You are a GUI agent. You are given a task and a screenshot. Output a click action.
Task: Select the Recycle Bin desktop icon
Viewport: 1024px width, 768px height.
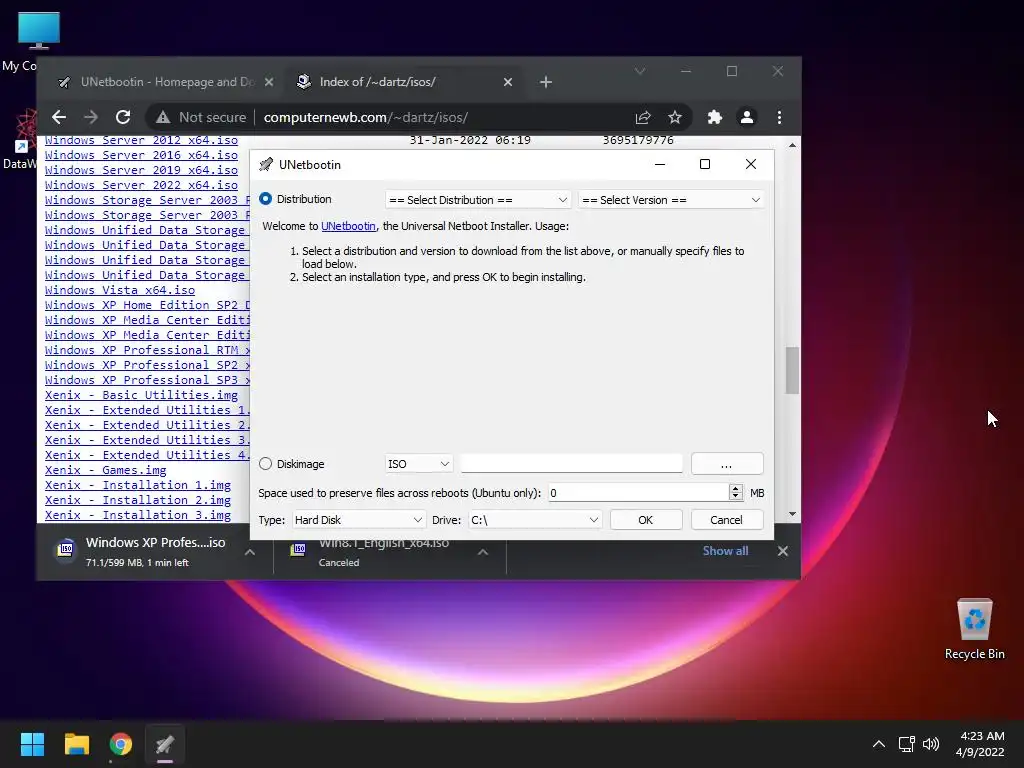[974, 628]
